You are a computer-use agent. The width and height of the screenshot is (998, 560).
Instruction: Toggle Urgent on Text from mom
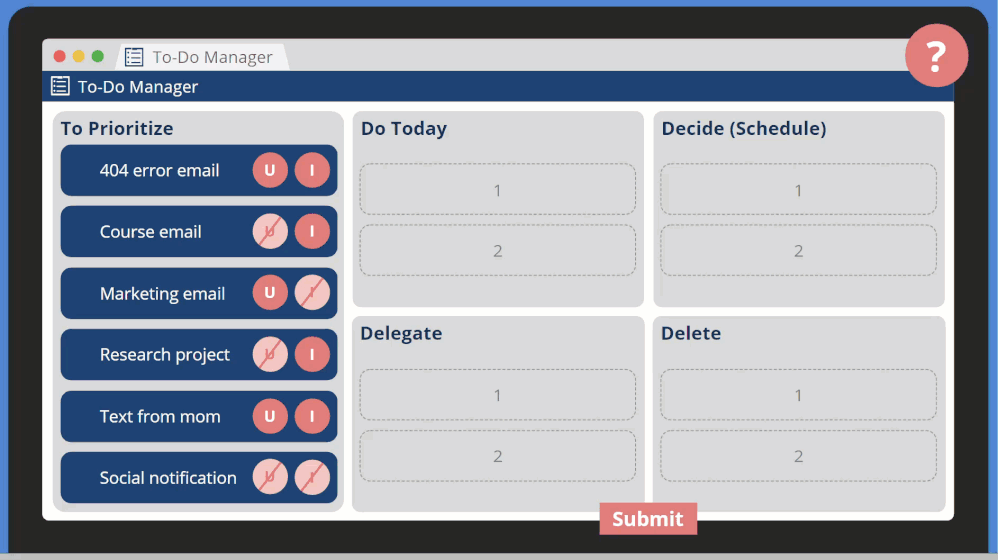coord(270,416)
